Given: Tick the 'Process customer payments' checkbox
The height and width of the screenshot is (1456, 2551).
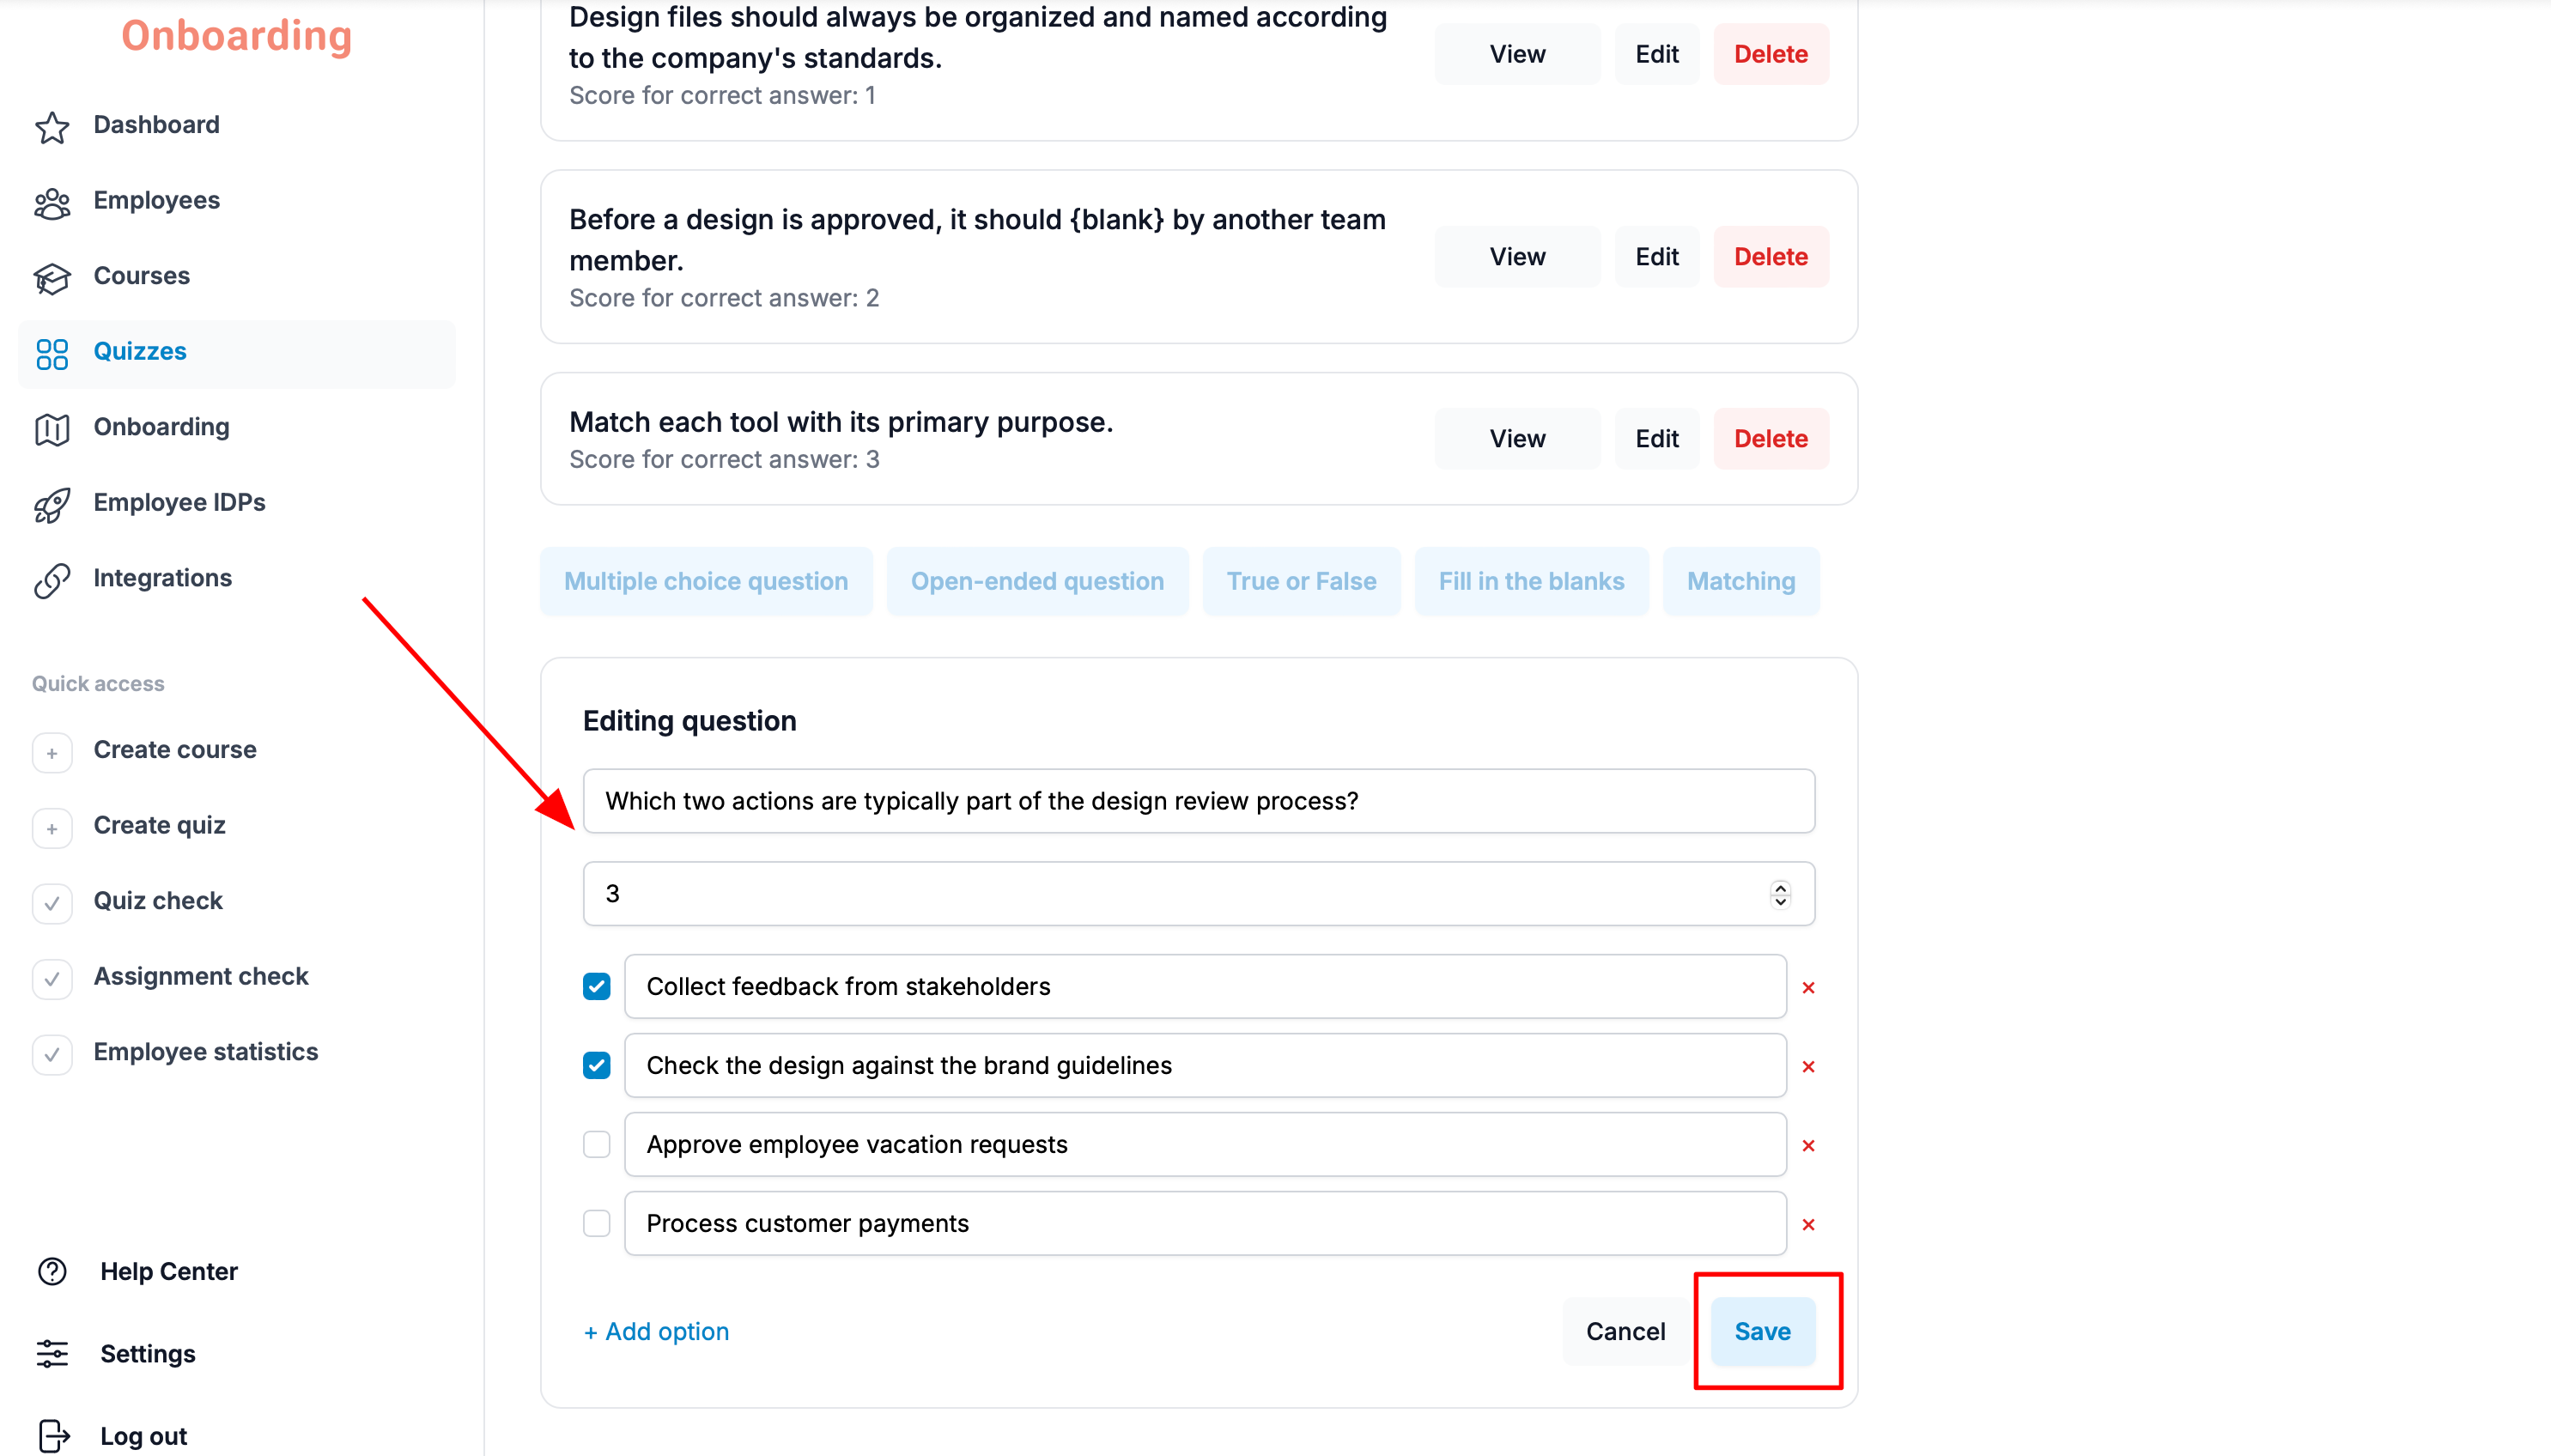Looking at the screenshot, I should pyautogui.click(x=597, y=1223).
